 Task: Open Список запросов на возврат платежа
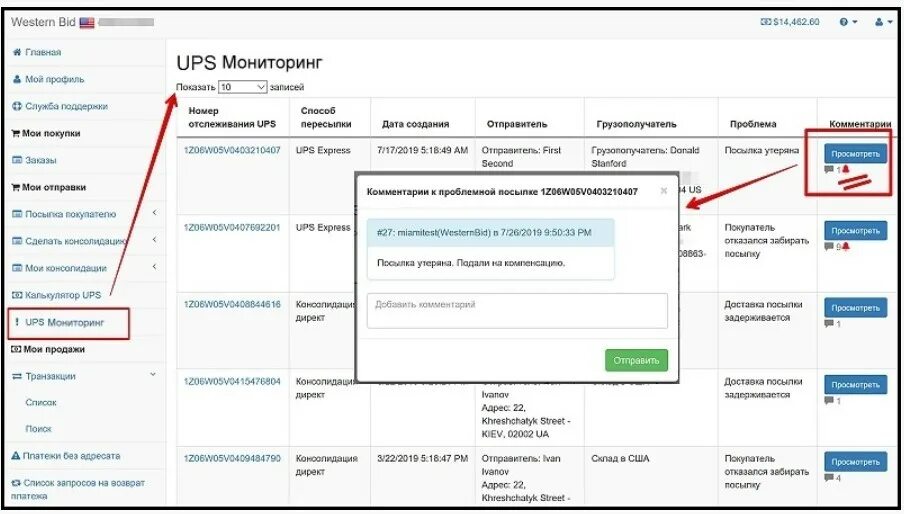click(78, 489)
